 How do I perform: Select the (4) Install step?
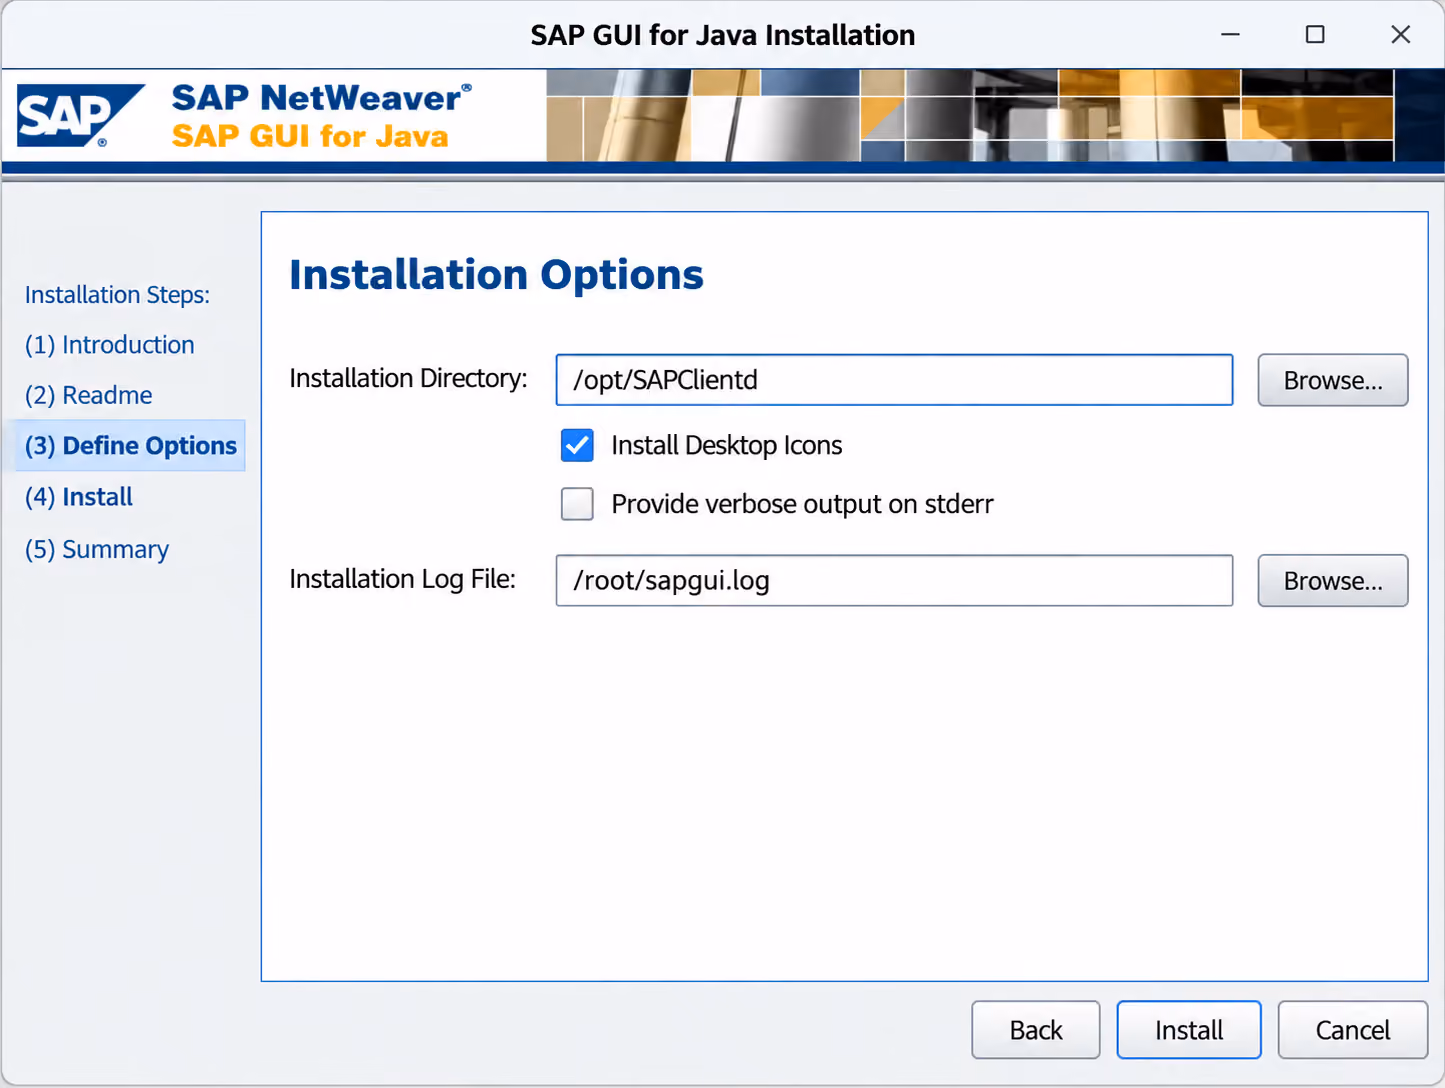click(79, 497)
